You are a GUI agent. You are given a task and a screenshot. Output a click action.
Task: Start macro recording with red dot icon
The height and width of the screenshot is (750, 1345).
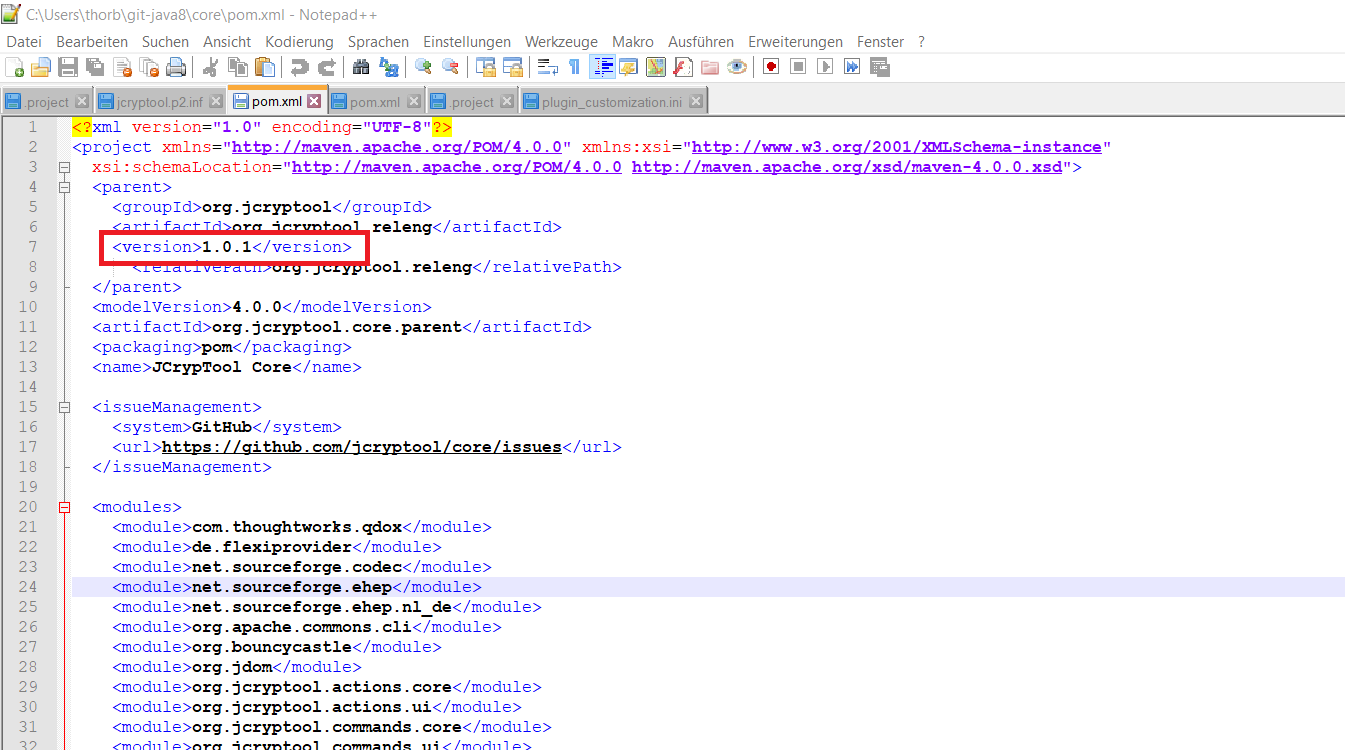[x=771, y=67]
